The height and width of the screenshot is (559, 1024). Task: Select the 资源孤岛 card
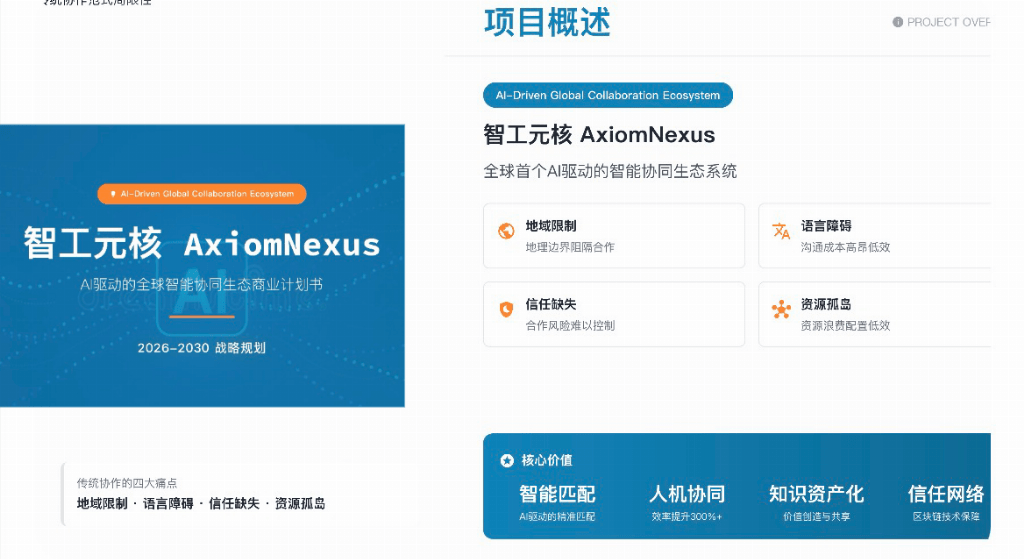pos(874,314)
